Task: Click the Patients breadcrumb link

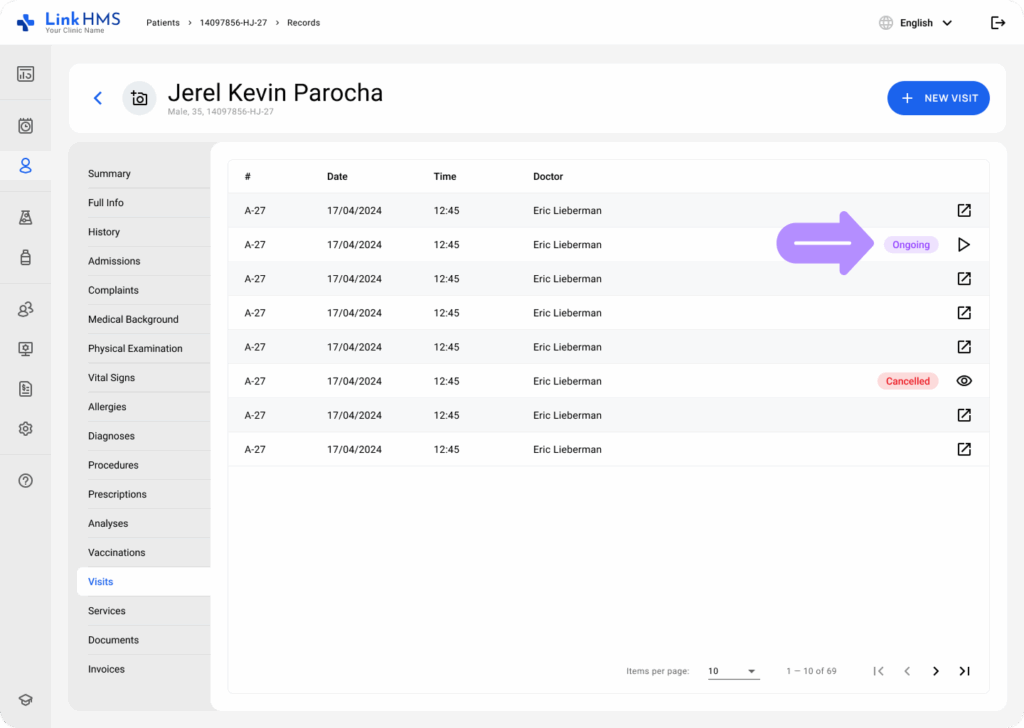Action: click(x=164, y=23)
